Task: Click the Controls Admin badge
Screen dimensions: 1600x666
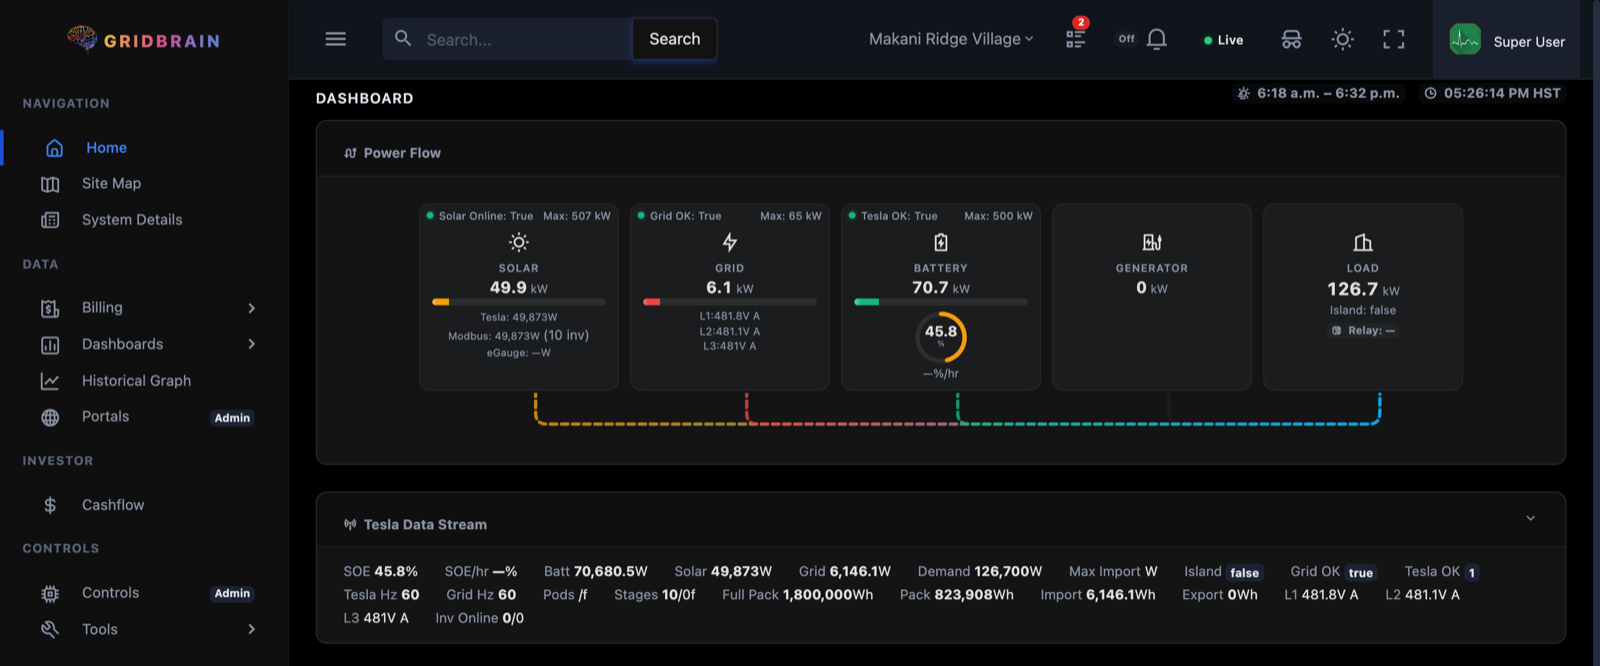Action: [x=232, y=593]
